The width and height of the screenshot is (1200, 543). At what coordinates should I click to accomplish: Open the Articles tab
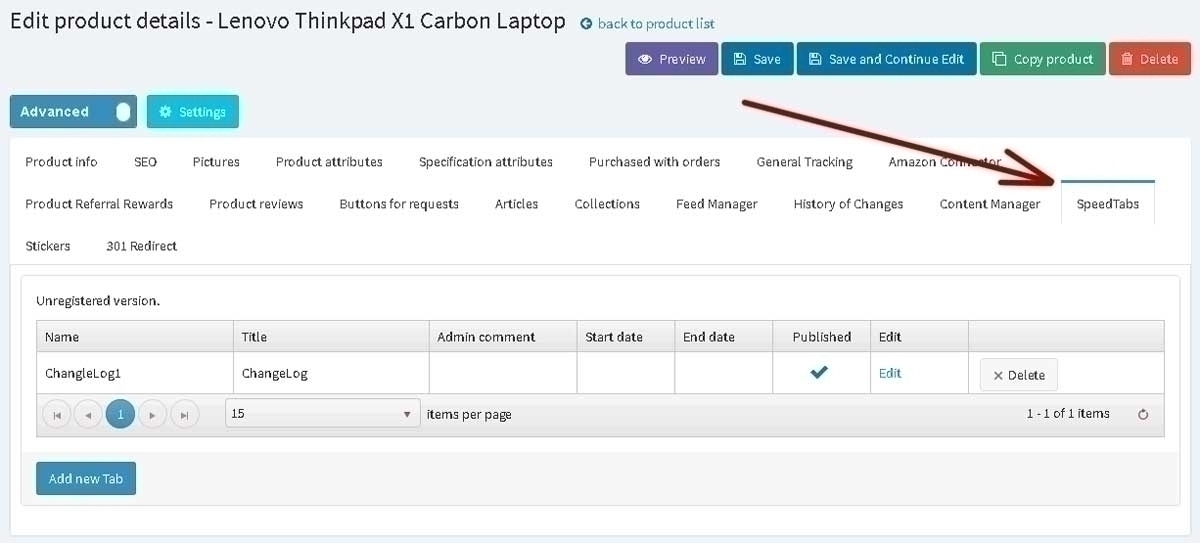click(x=516, y=204)
